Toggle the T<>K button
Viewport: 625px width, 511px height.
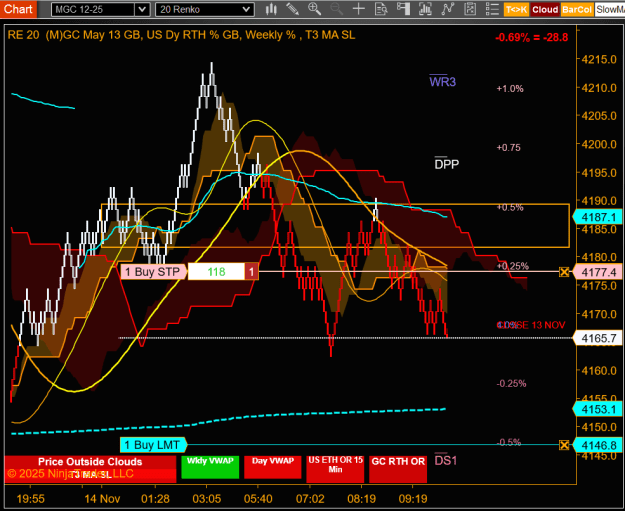tap(516, 9)
